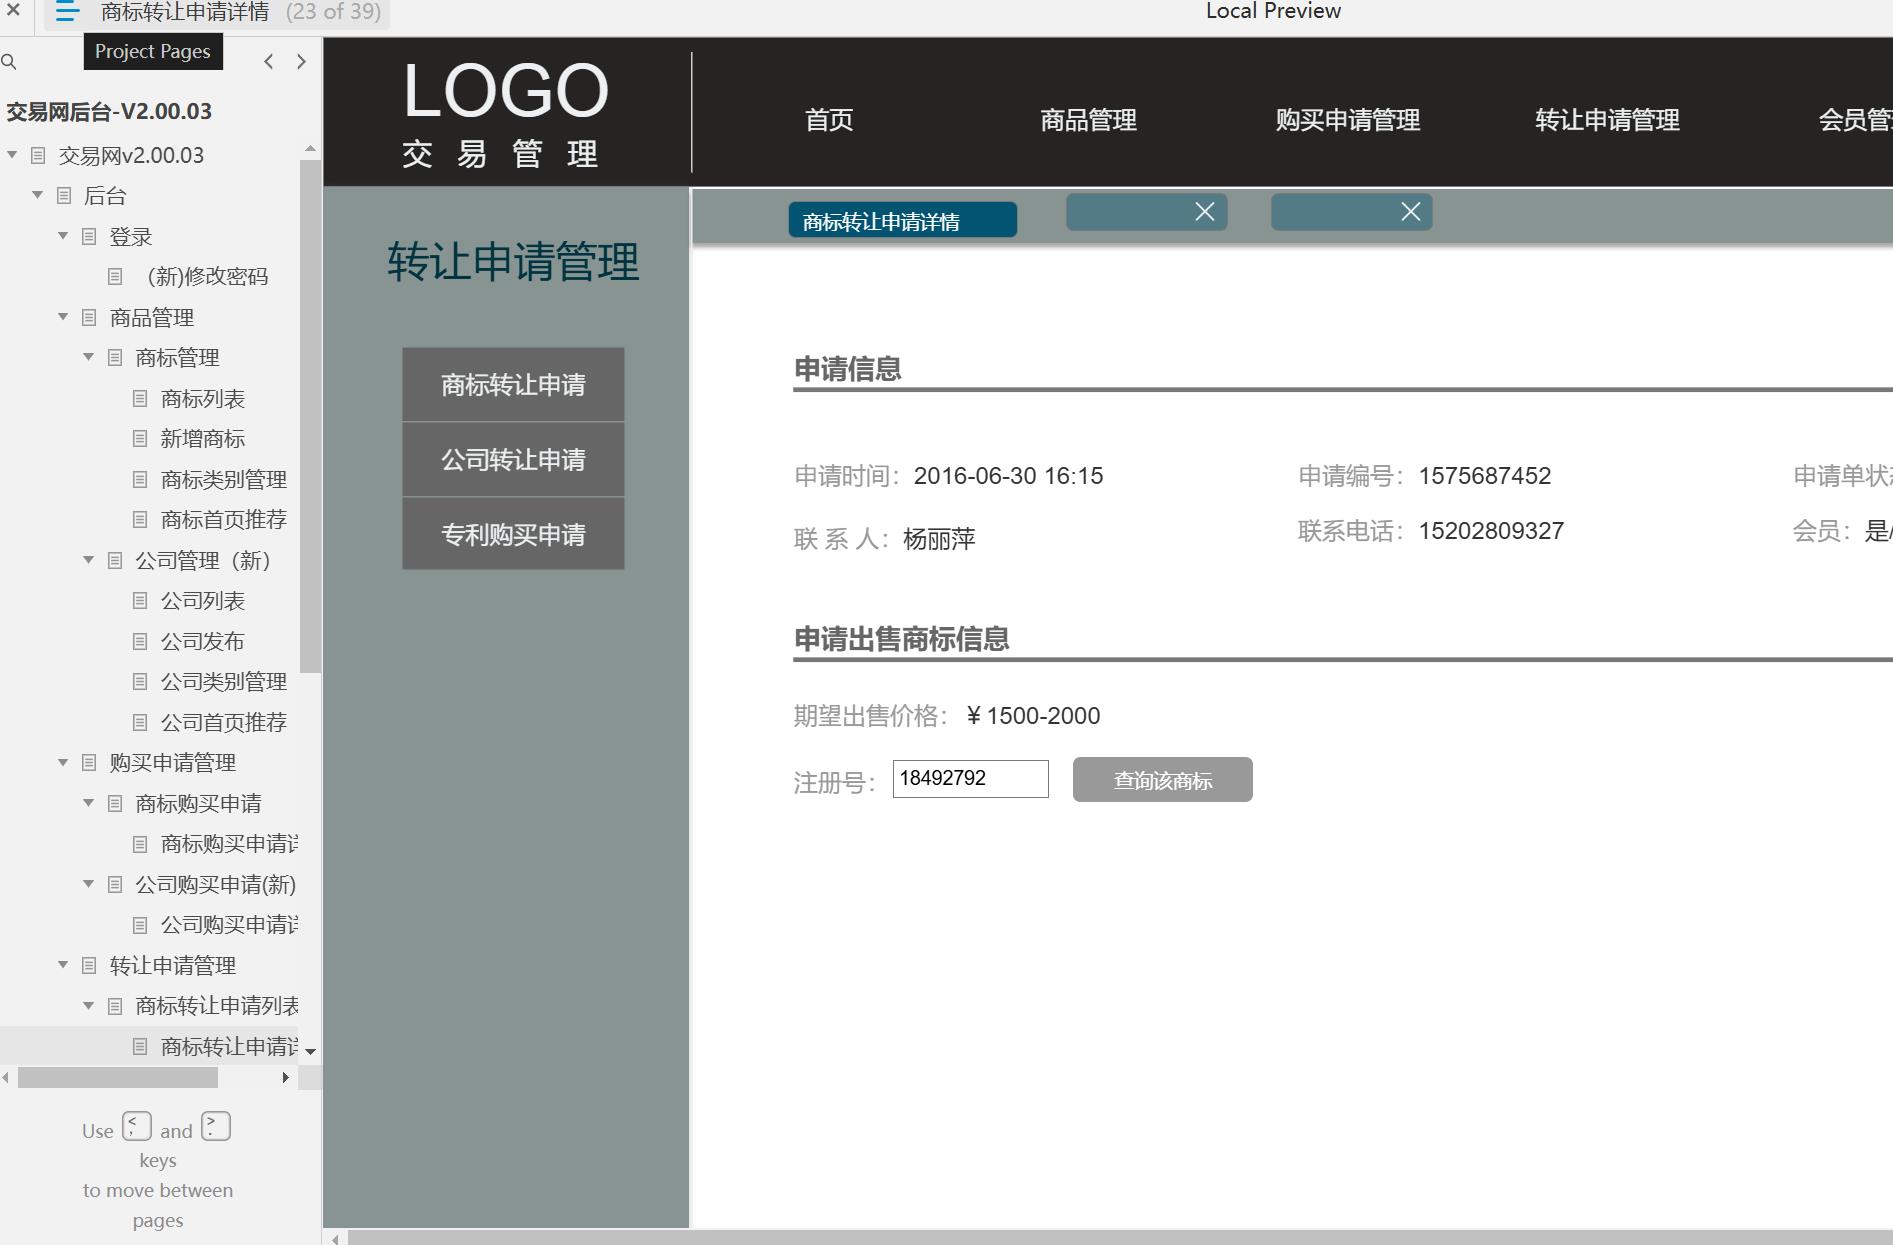Image resolution: width=1893 pixels, height=1245 pixels.
Task: Collapse the 商品管理 tree node
Action: 63,317
